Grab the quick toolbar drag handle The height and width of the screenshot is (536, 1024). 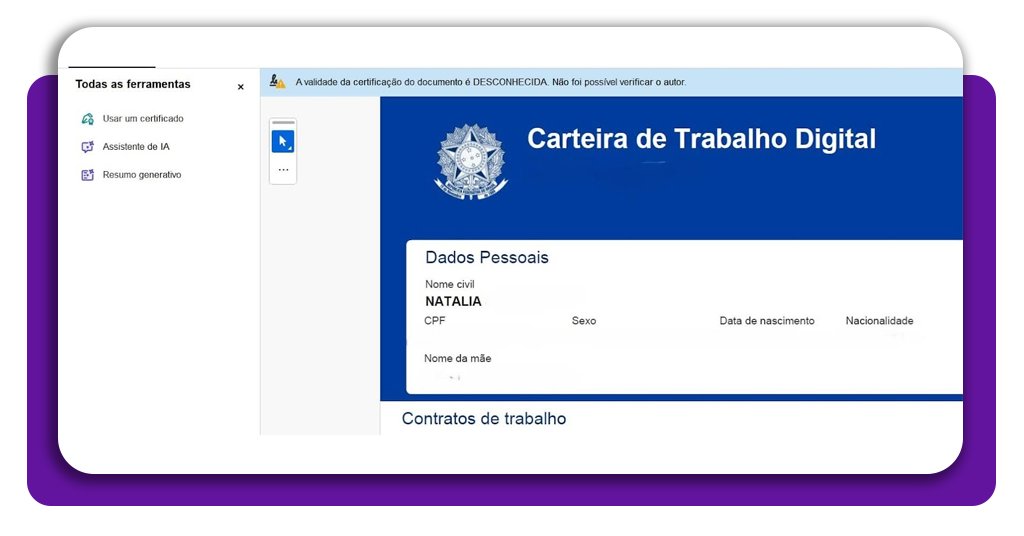coord(283,123)
